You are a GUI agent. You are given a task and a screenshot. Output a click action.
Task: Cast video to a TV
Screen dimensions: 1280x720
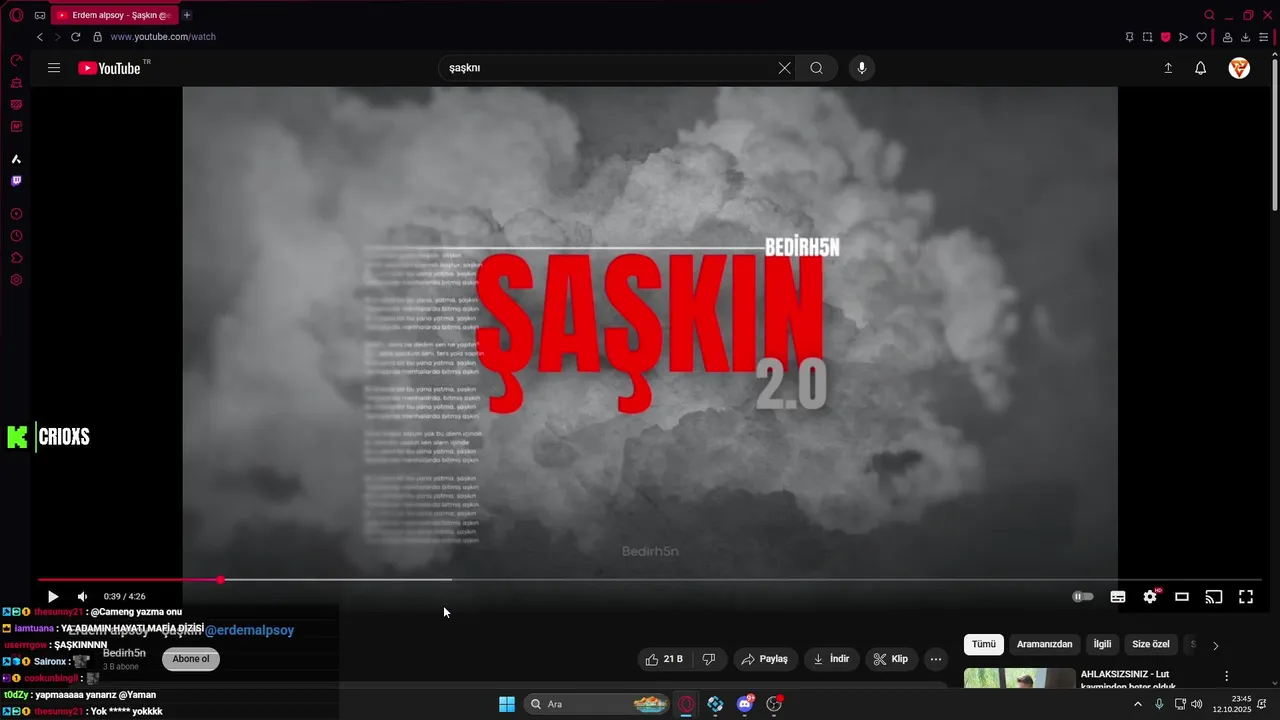(1214, 597)
